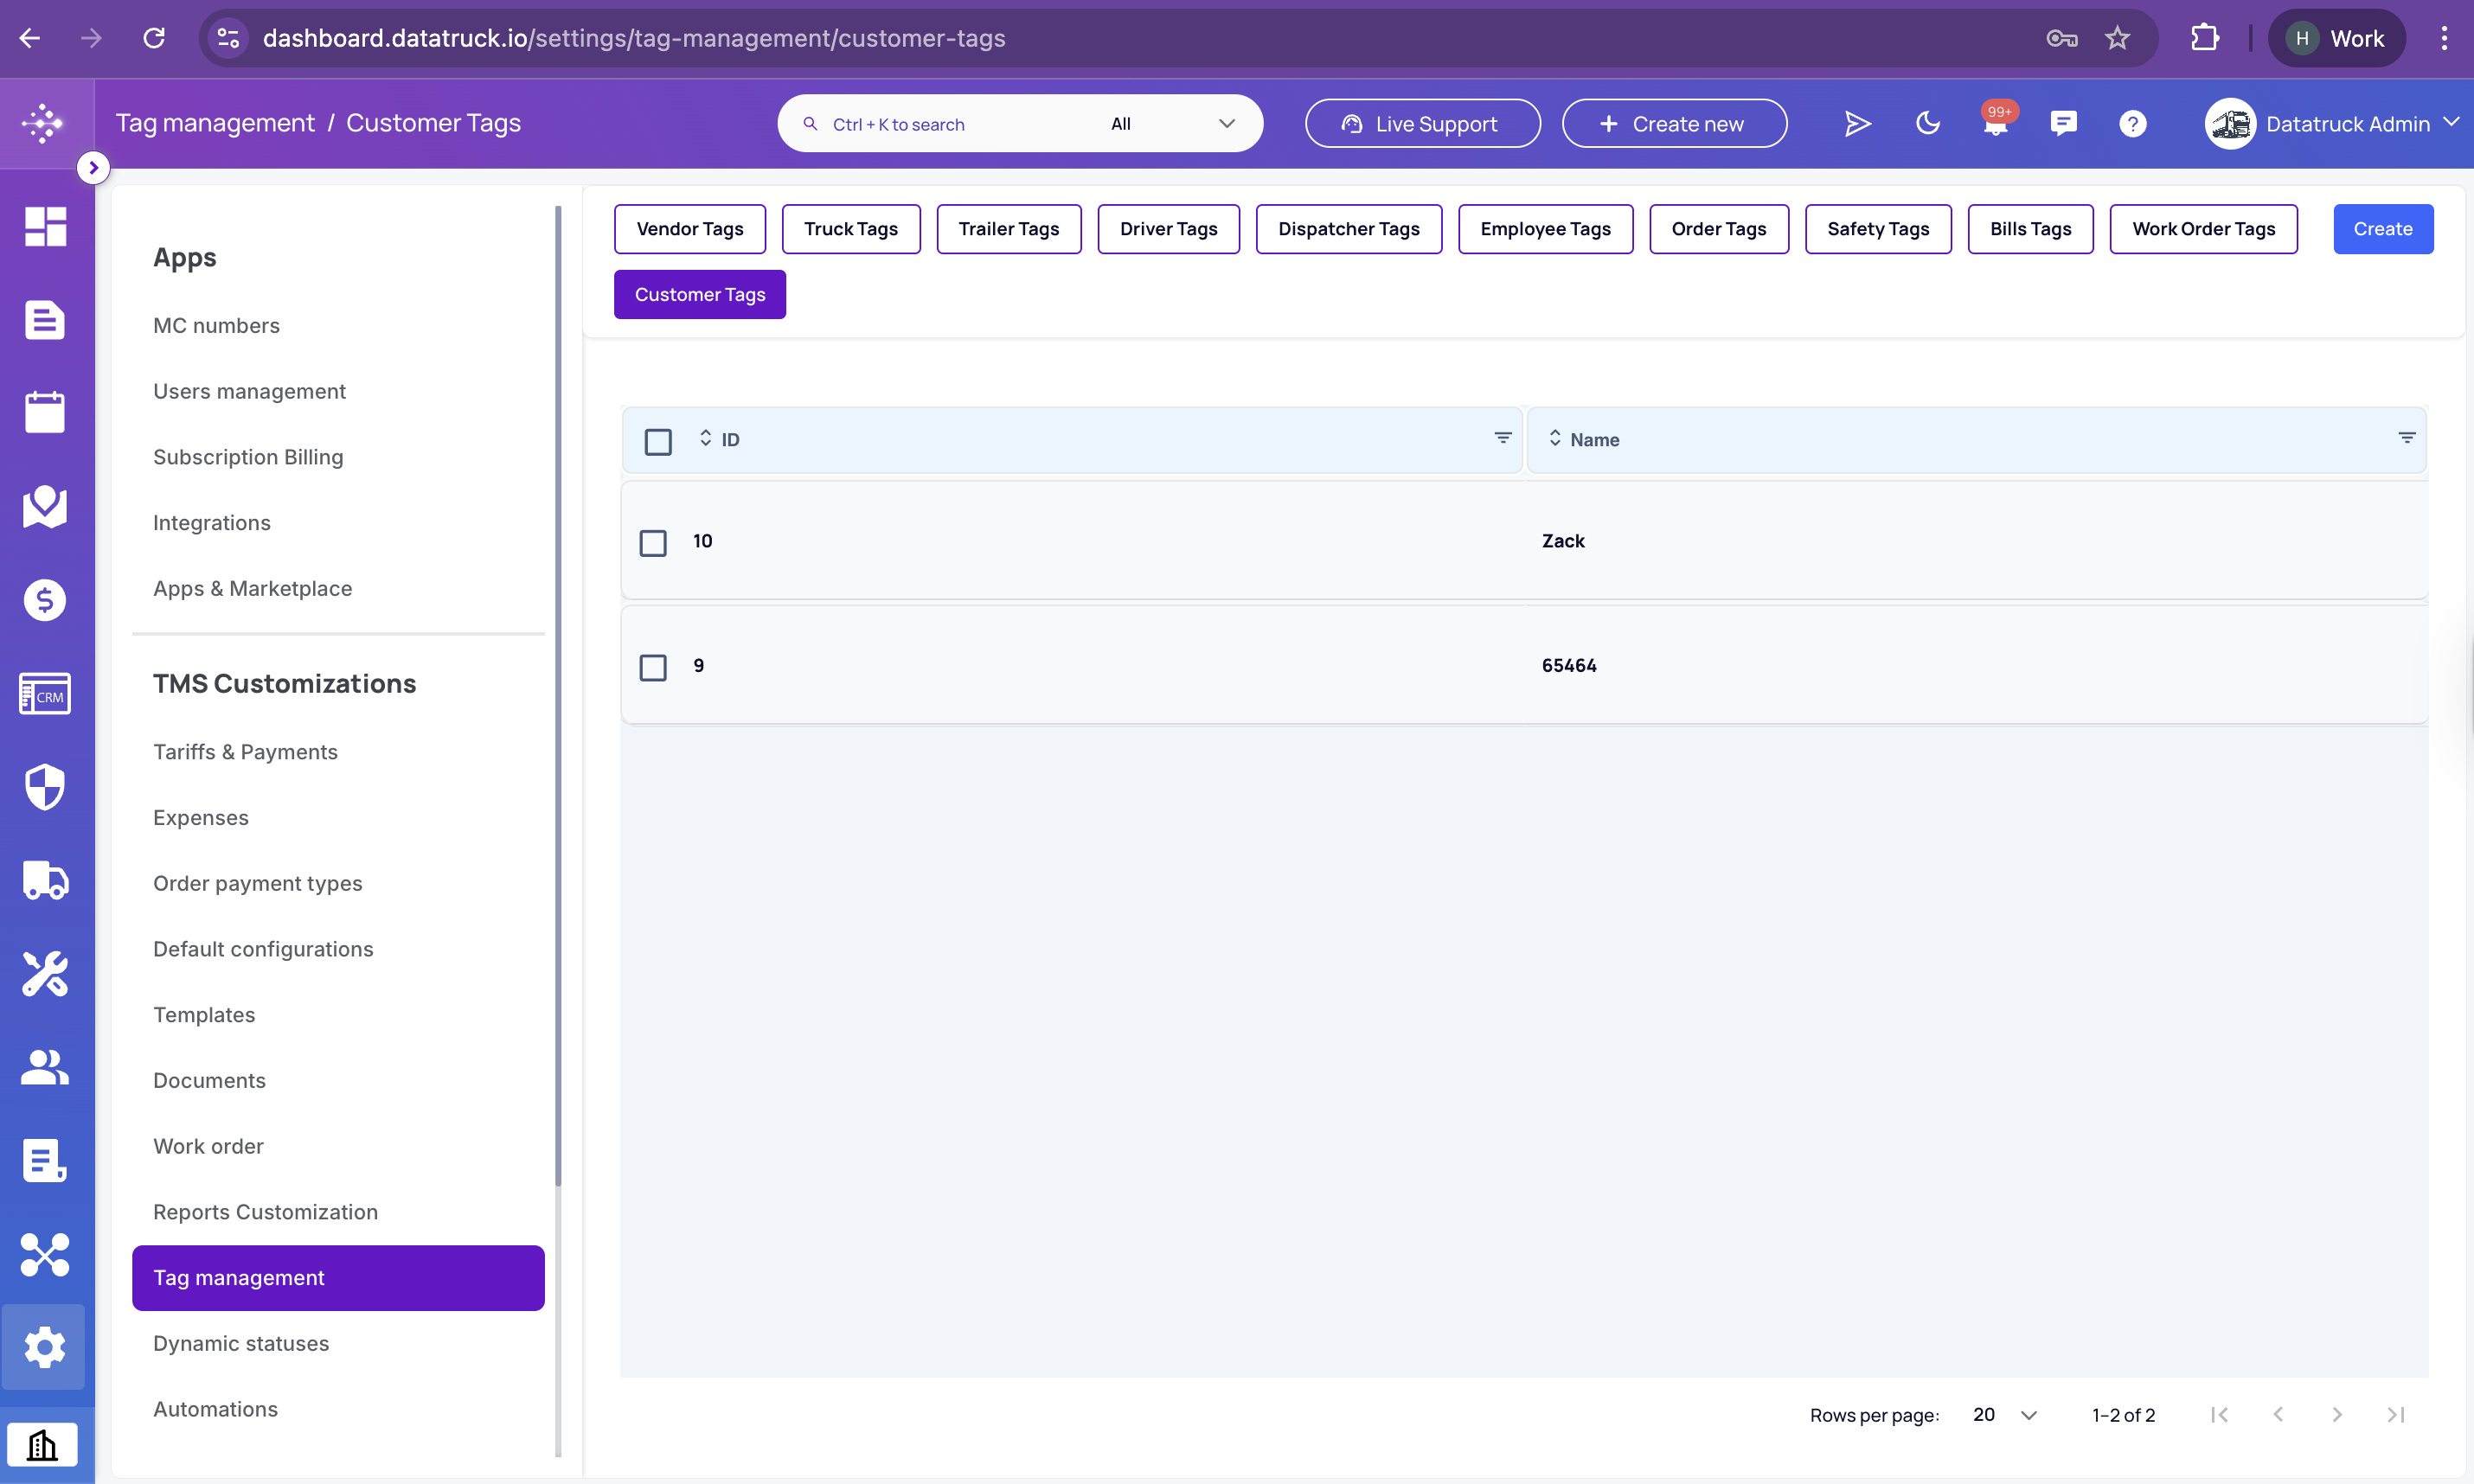Select the Customer Tags tab
Screen dimensions: 2474x1484
coord(700,294)
